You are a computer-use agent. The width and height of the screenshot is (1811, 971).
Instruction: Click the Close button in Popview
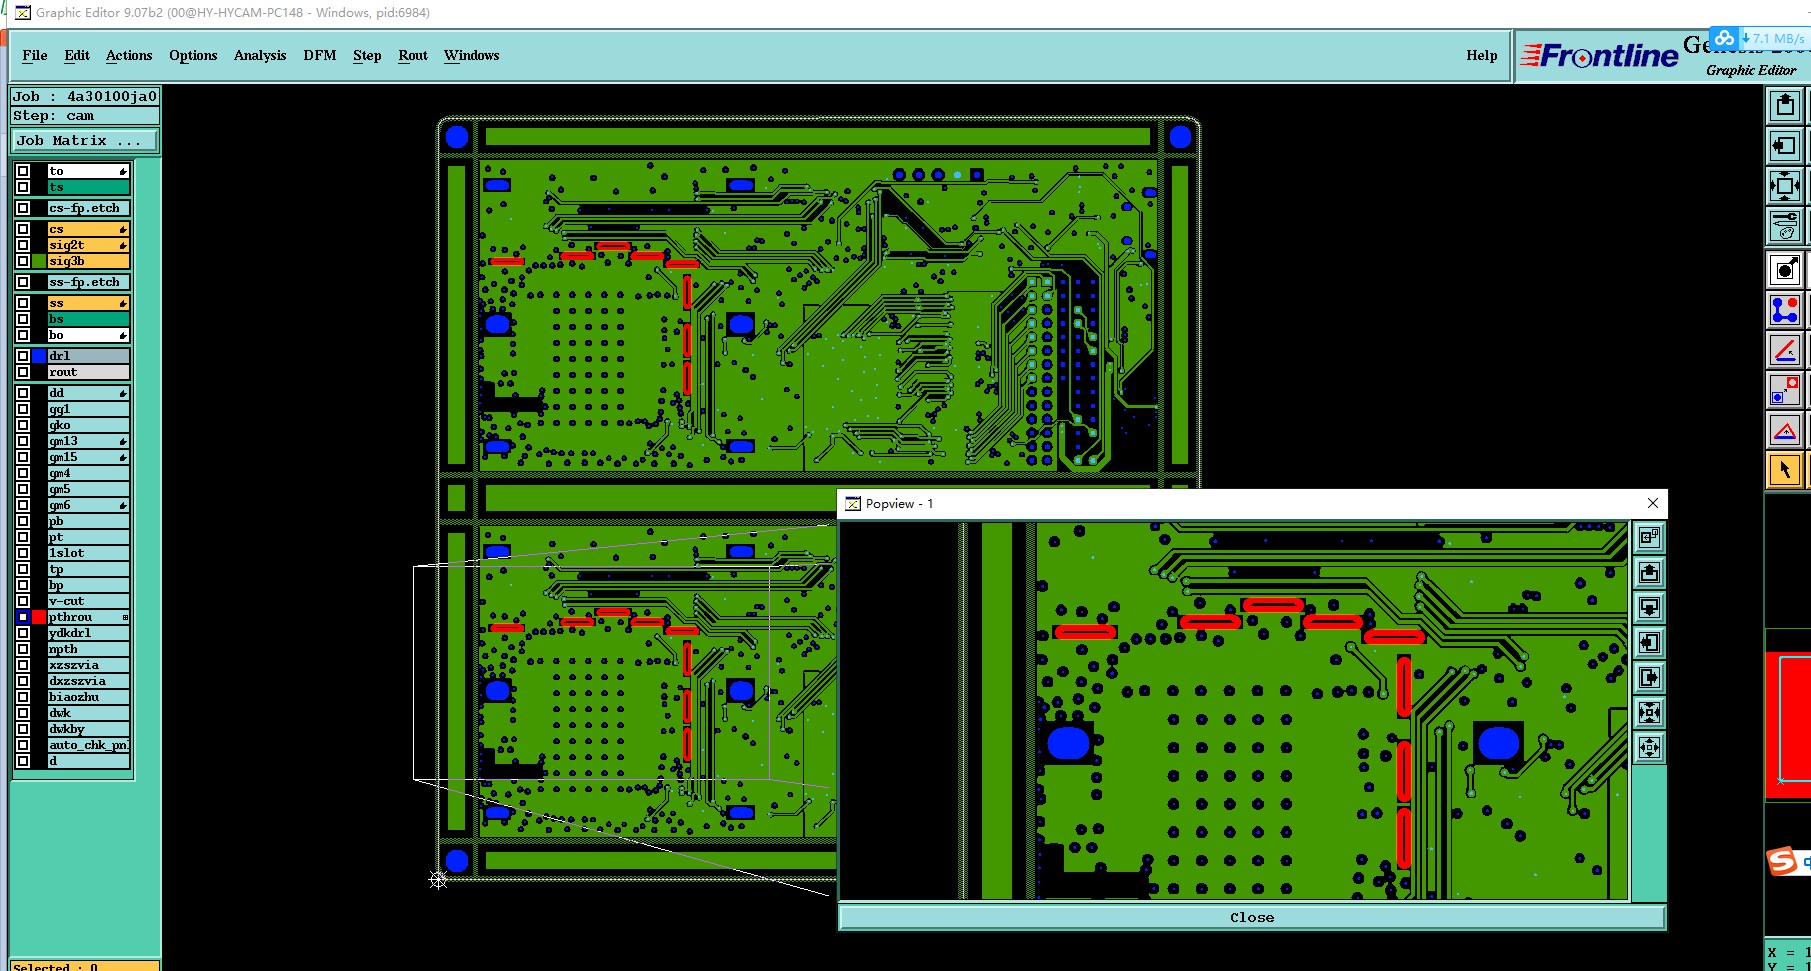[1252, 917]
